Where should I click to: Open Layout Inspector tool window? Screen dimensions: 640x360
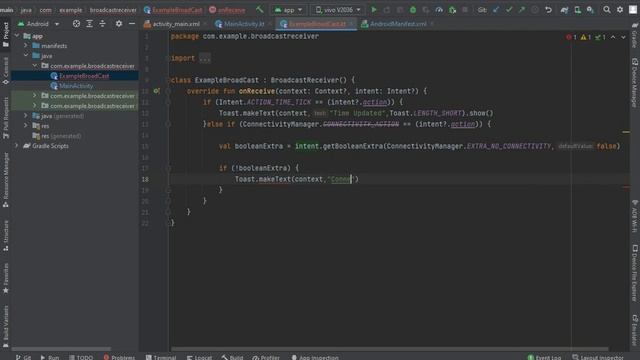pyautogui.click(x=598, y=357)
